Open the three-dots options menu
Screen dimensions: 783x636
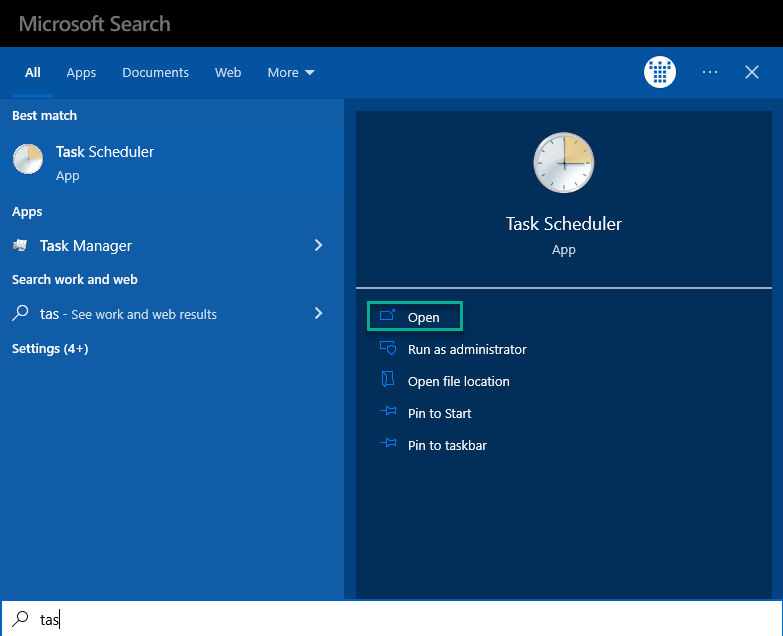point(710,72)
